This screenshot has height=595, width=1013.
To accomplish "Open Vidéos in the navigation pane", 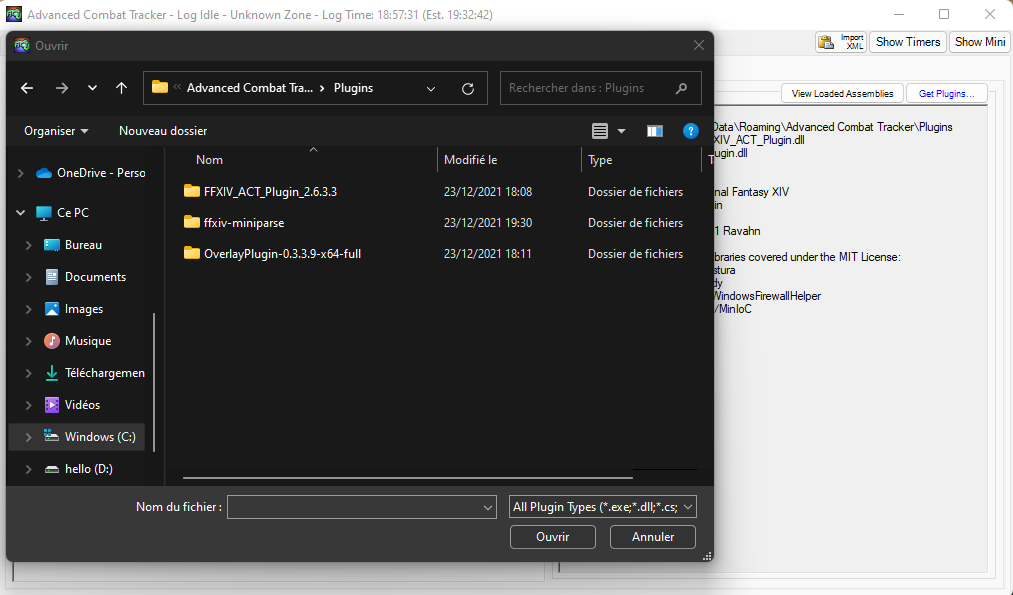I will [82, 404].
